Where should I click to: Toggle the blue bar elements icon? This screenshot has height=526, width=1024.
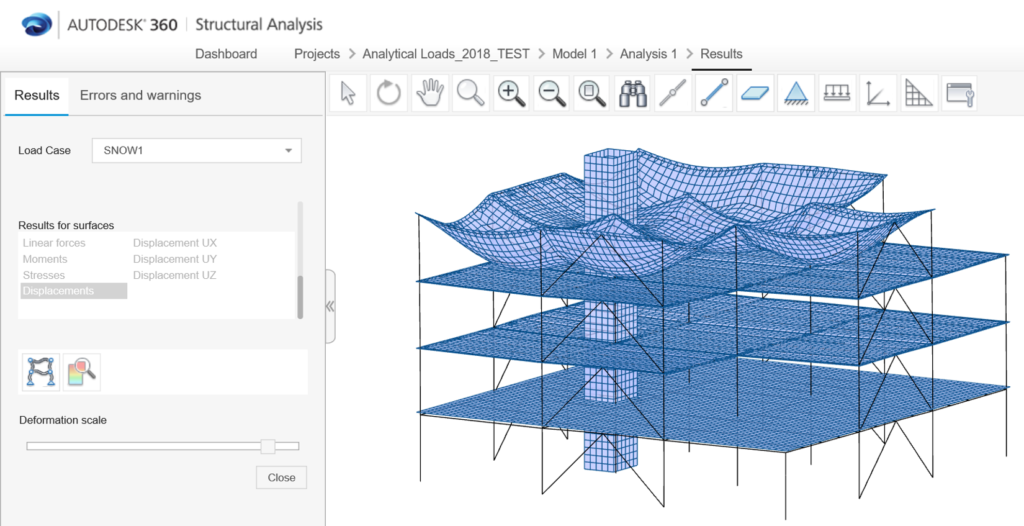[714, 94]
